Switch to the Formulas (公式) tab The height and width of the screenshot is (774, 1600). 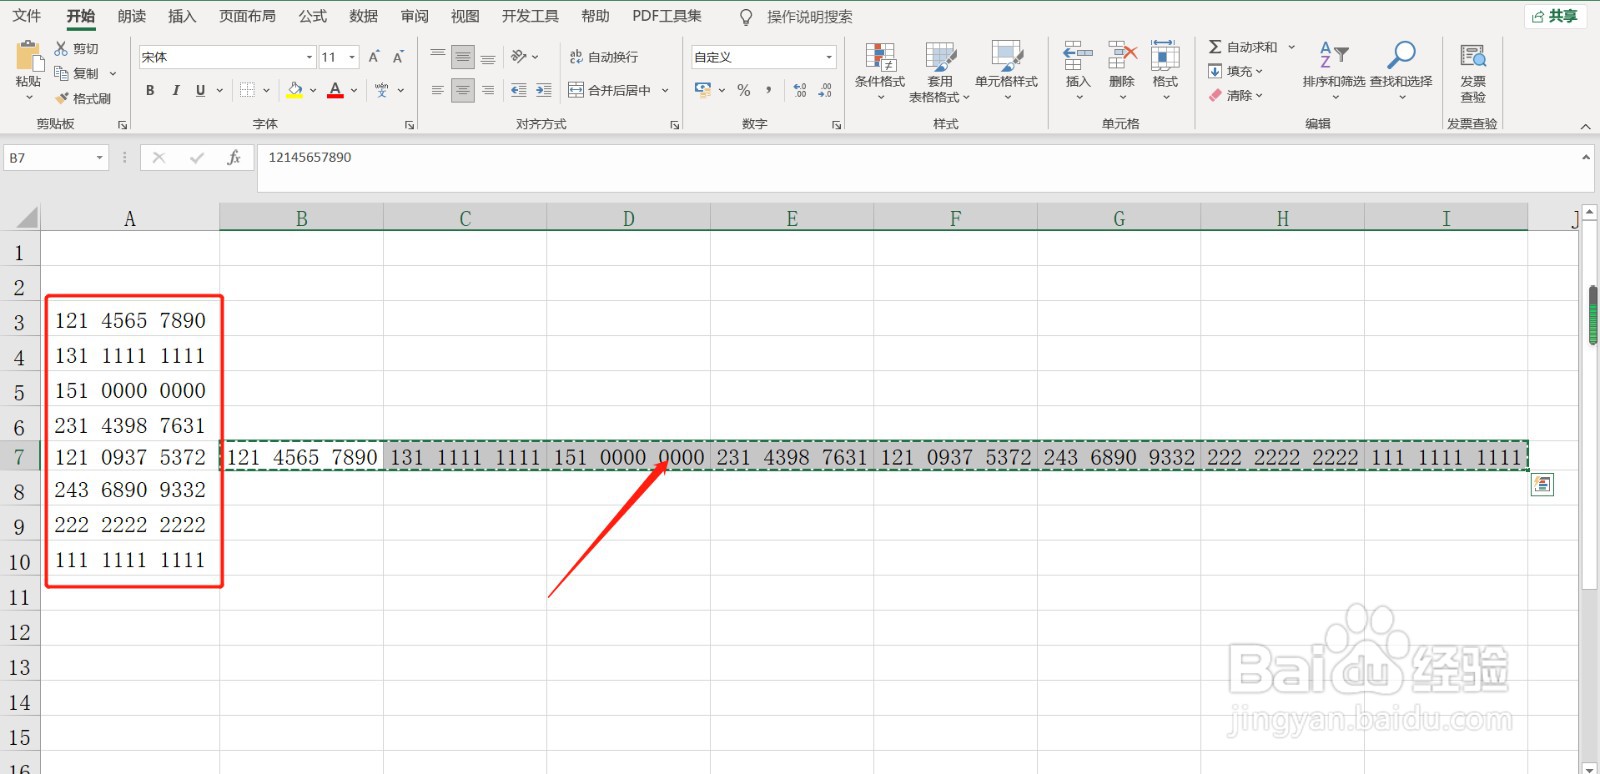pyautogui.click(x=313, y=16)
